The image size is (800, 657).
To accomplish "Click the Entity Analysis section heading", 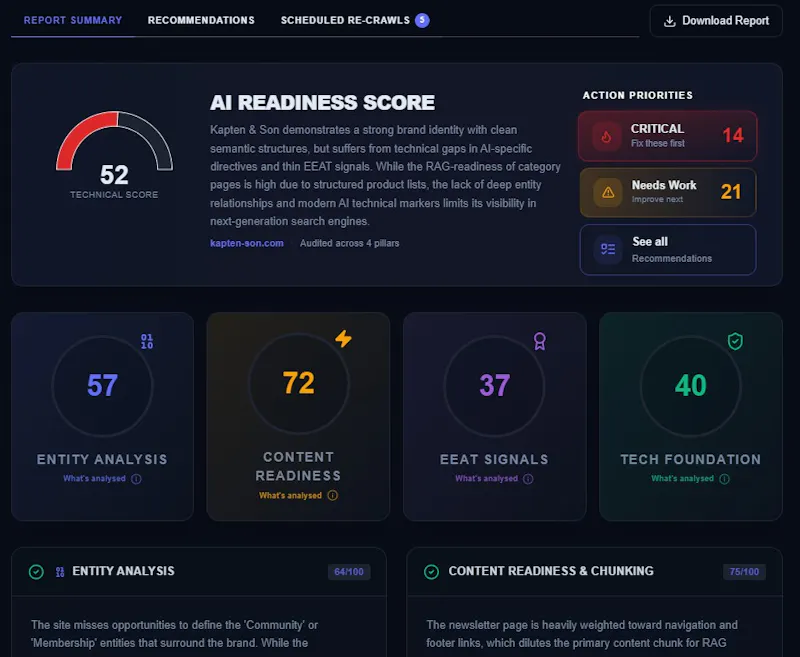I will (123, 571).
